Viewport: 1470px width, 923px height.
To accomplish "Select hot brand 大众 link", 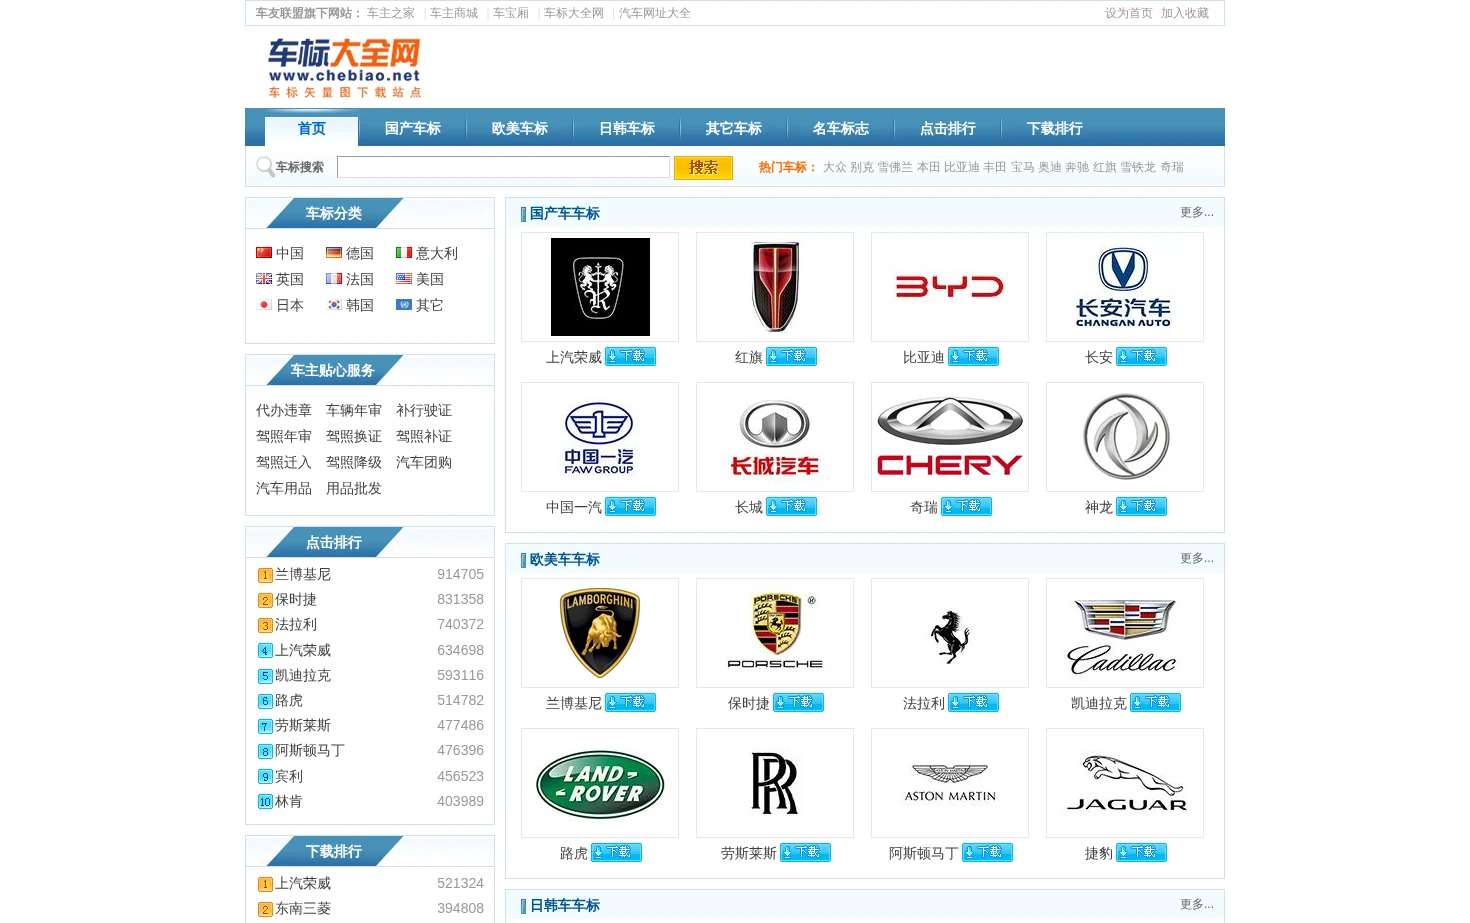I will [x=835, y=167].
